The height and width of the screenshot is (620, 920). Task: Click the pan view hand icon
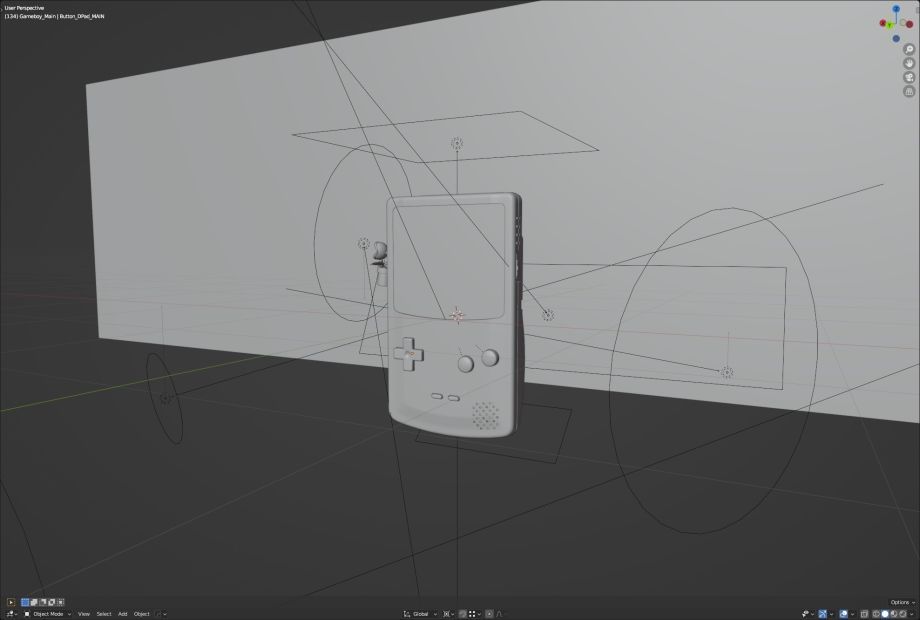[909, 63]
